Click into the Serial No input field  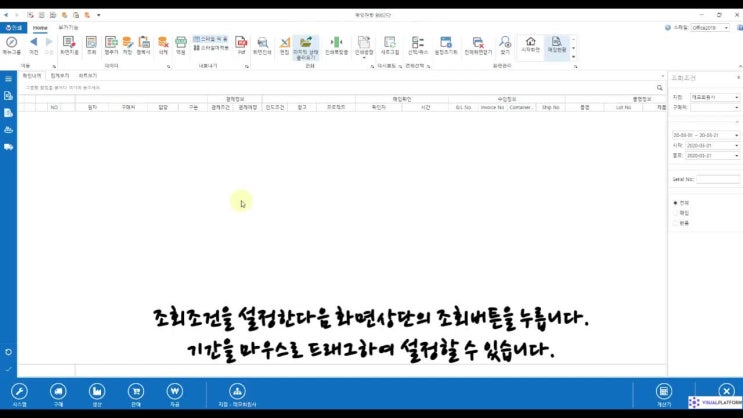coord(717,179)
